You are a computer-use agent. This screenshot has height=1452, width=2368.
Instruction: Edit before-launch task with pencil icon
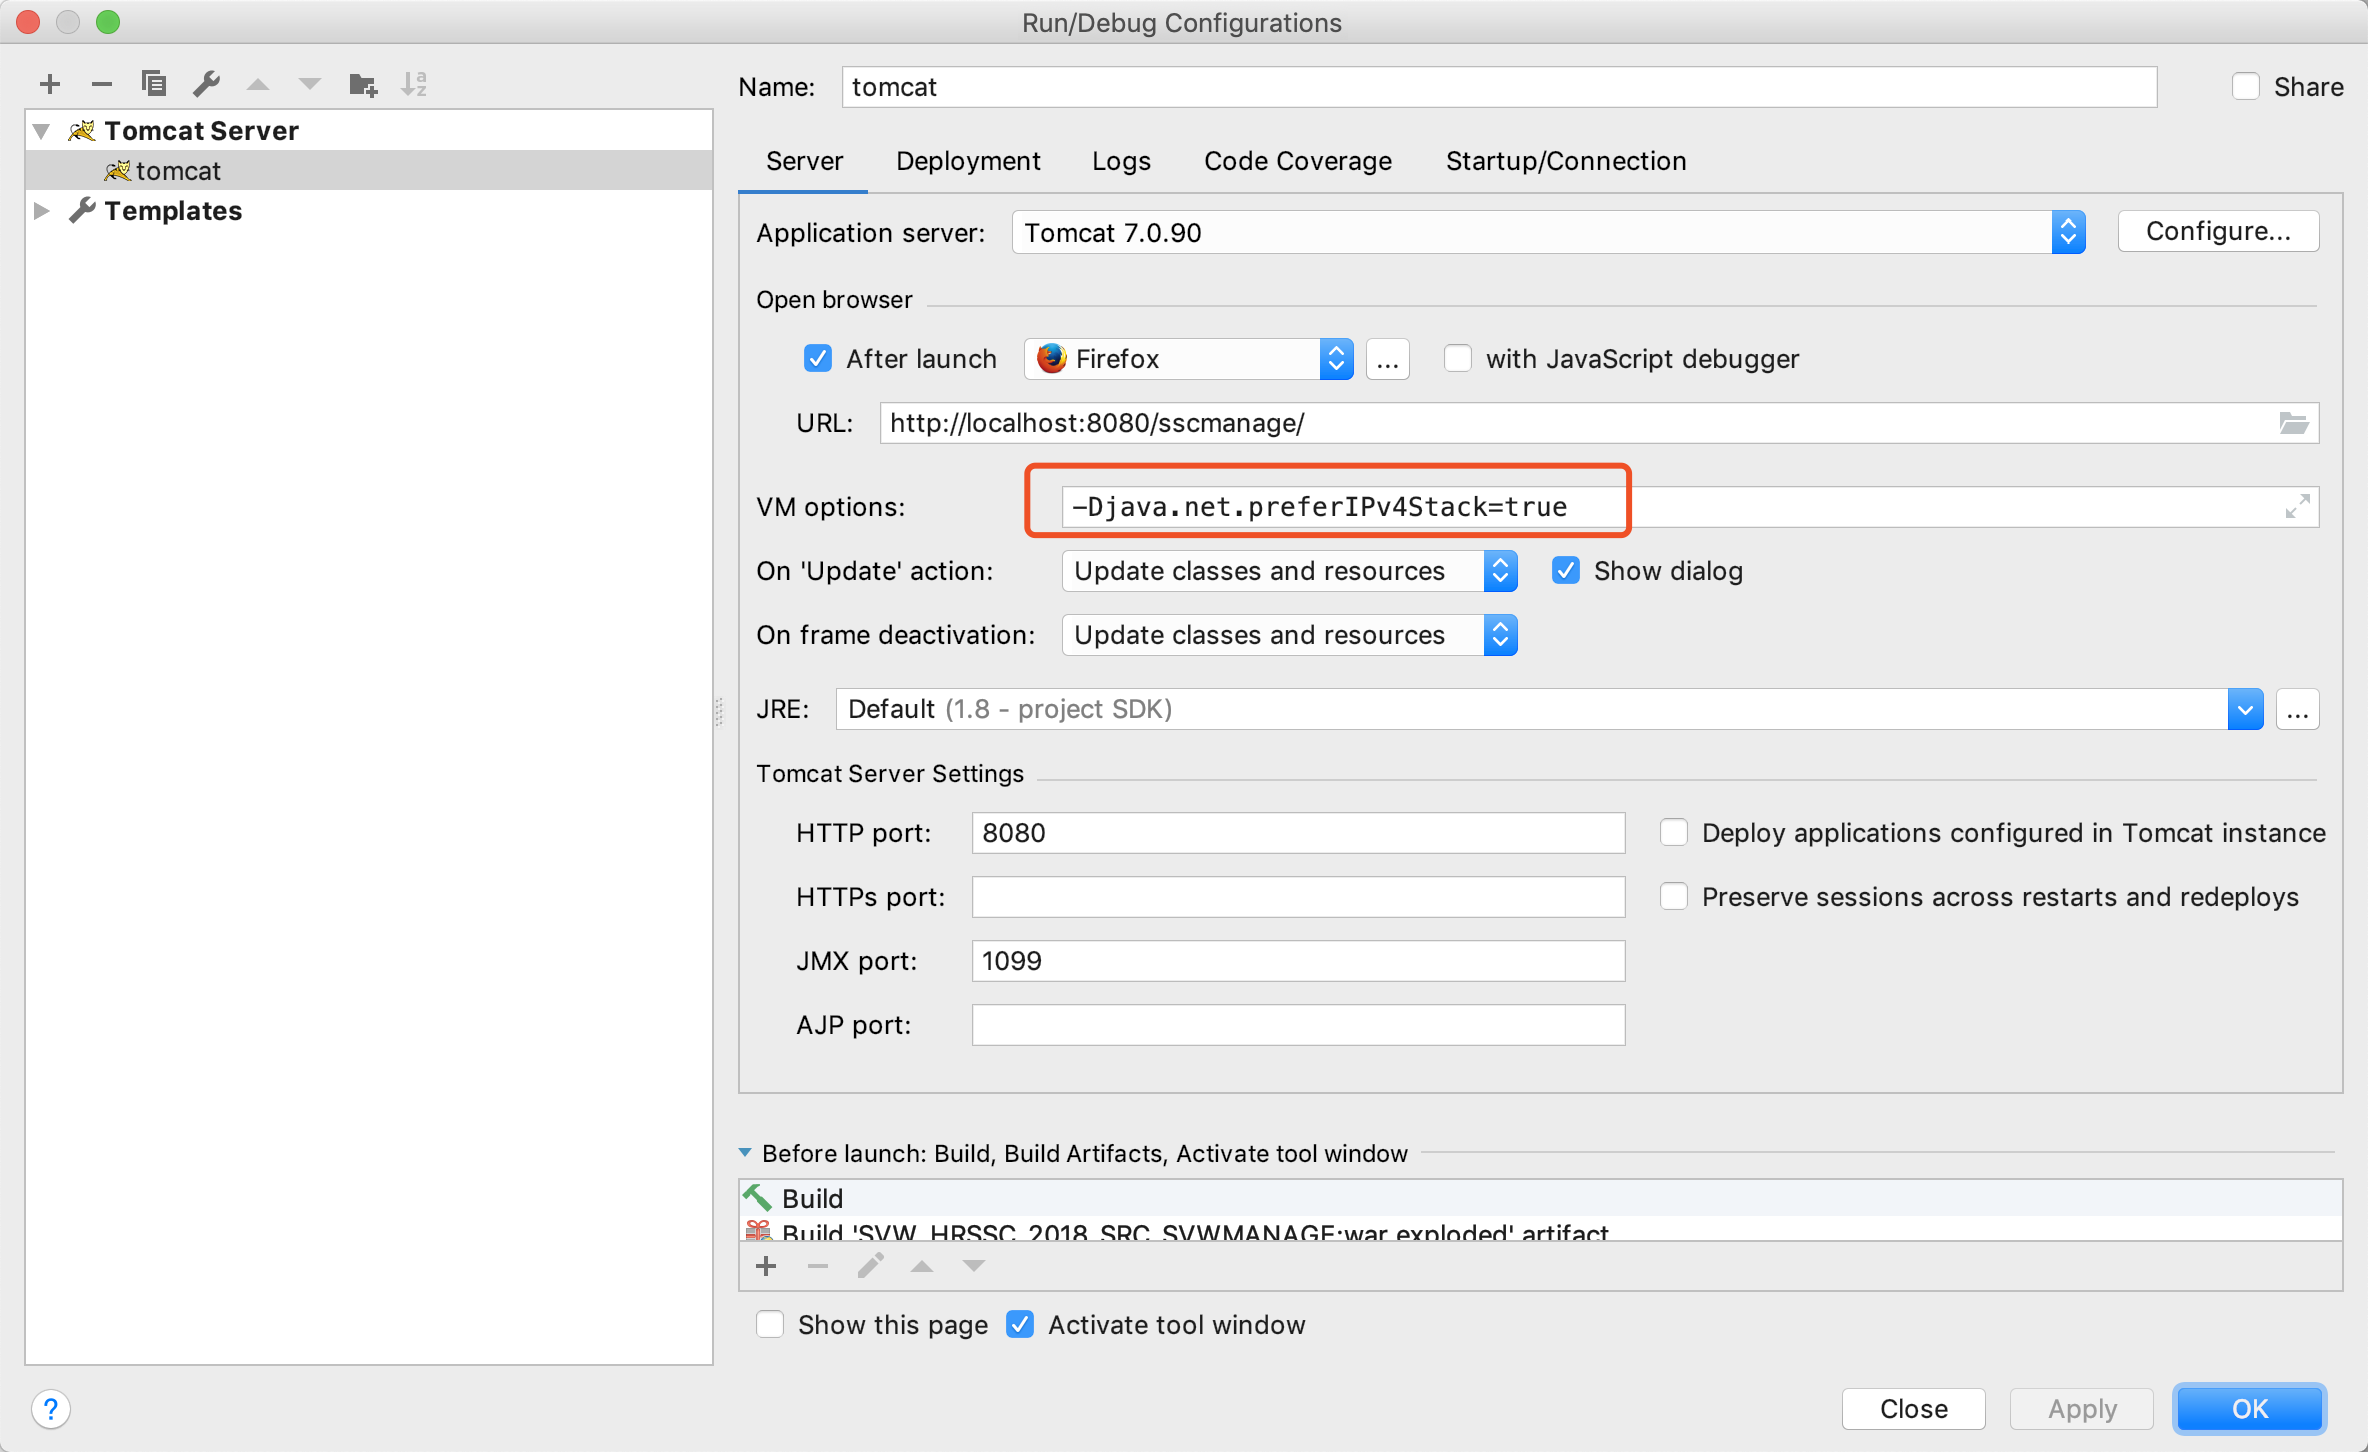tap(870, 1266)
